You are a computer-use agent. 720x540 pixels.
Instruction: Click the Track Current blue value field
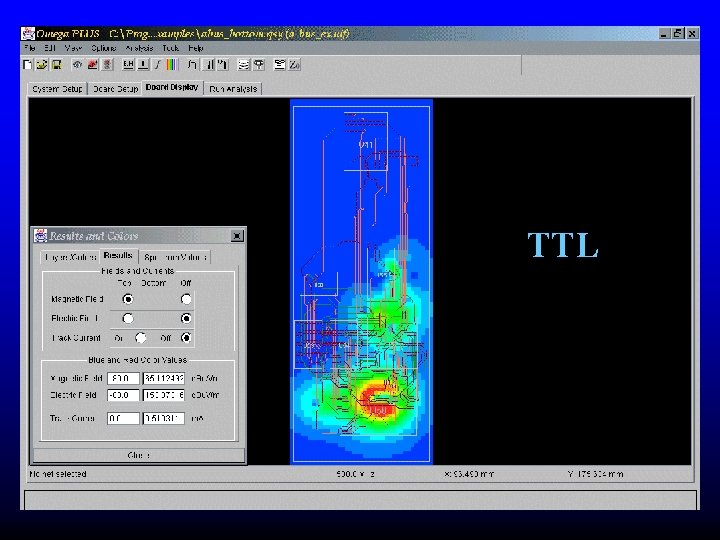coord(123,418)
